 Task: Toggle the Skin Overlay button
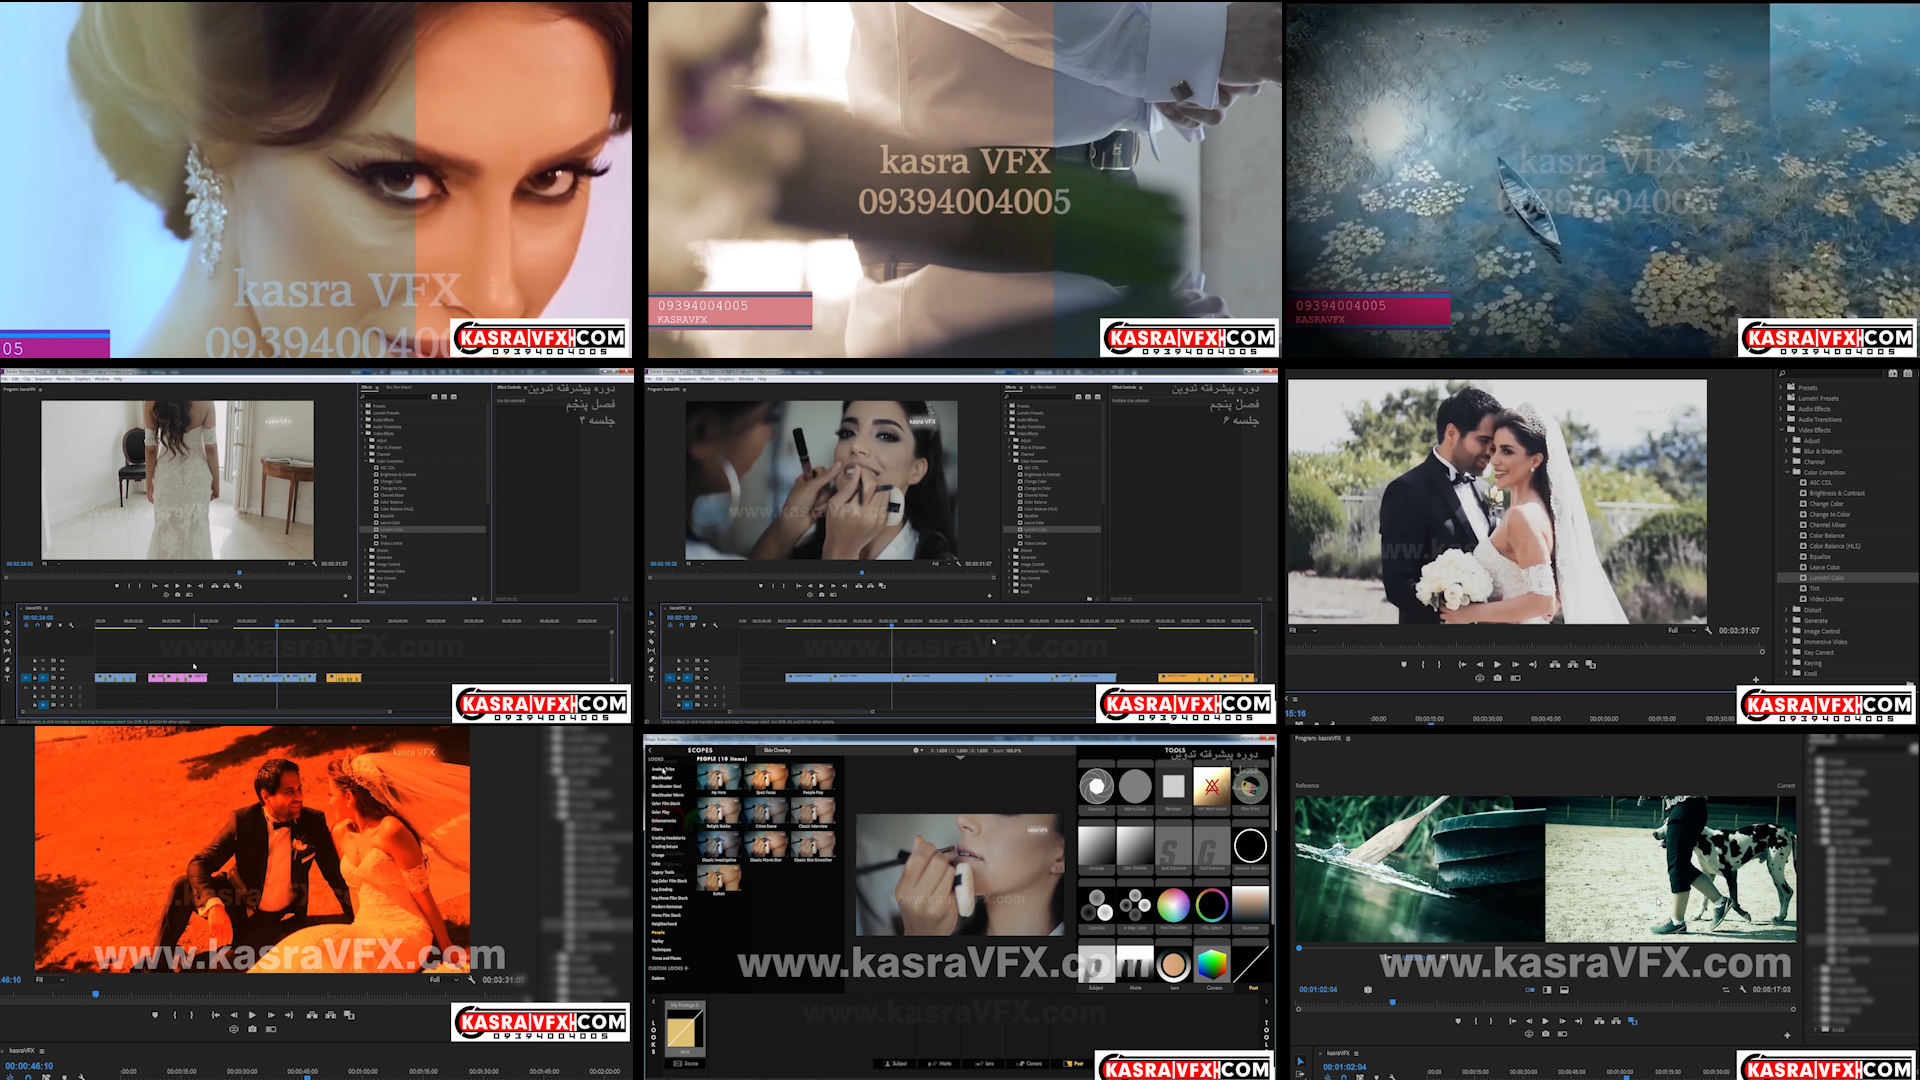(x=777, y=750)
